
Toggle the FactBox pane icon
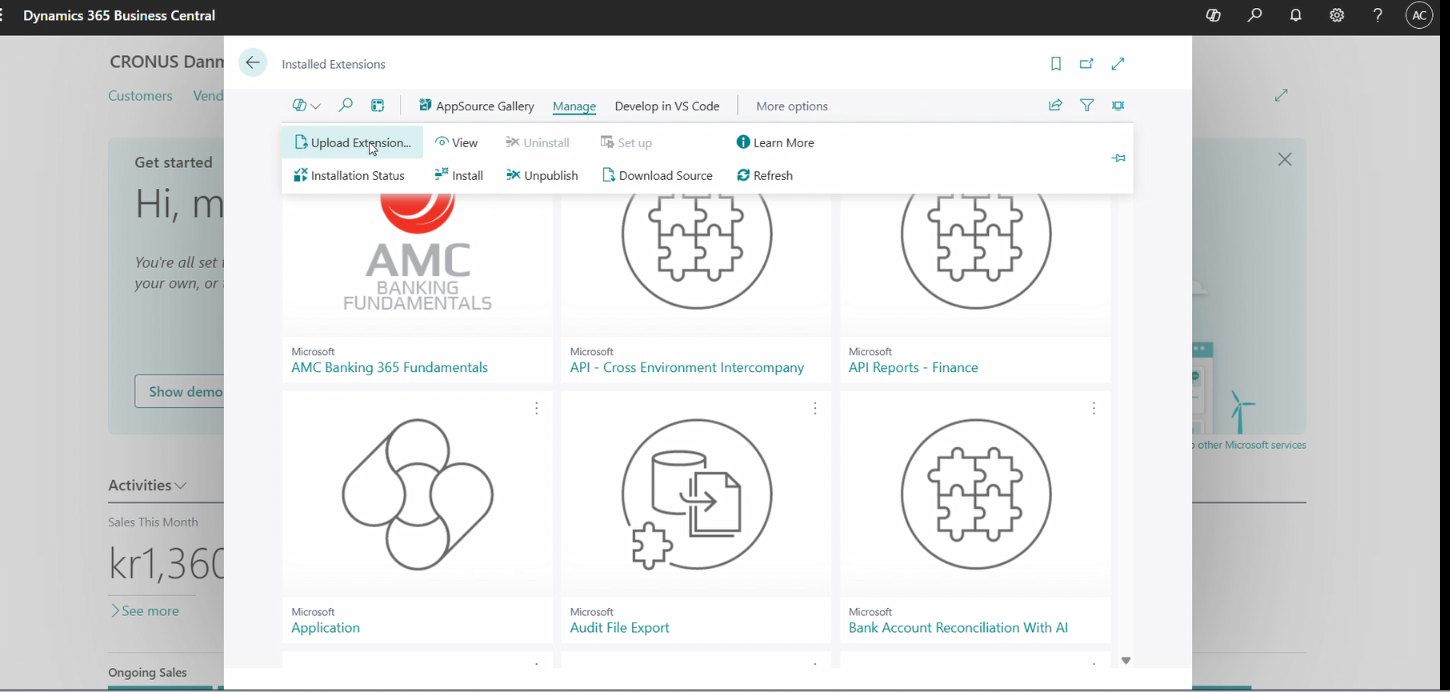pos(1118,105)
